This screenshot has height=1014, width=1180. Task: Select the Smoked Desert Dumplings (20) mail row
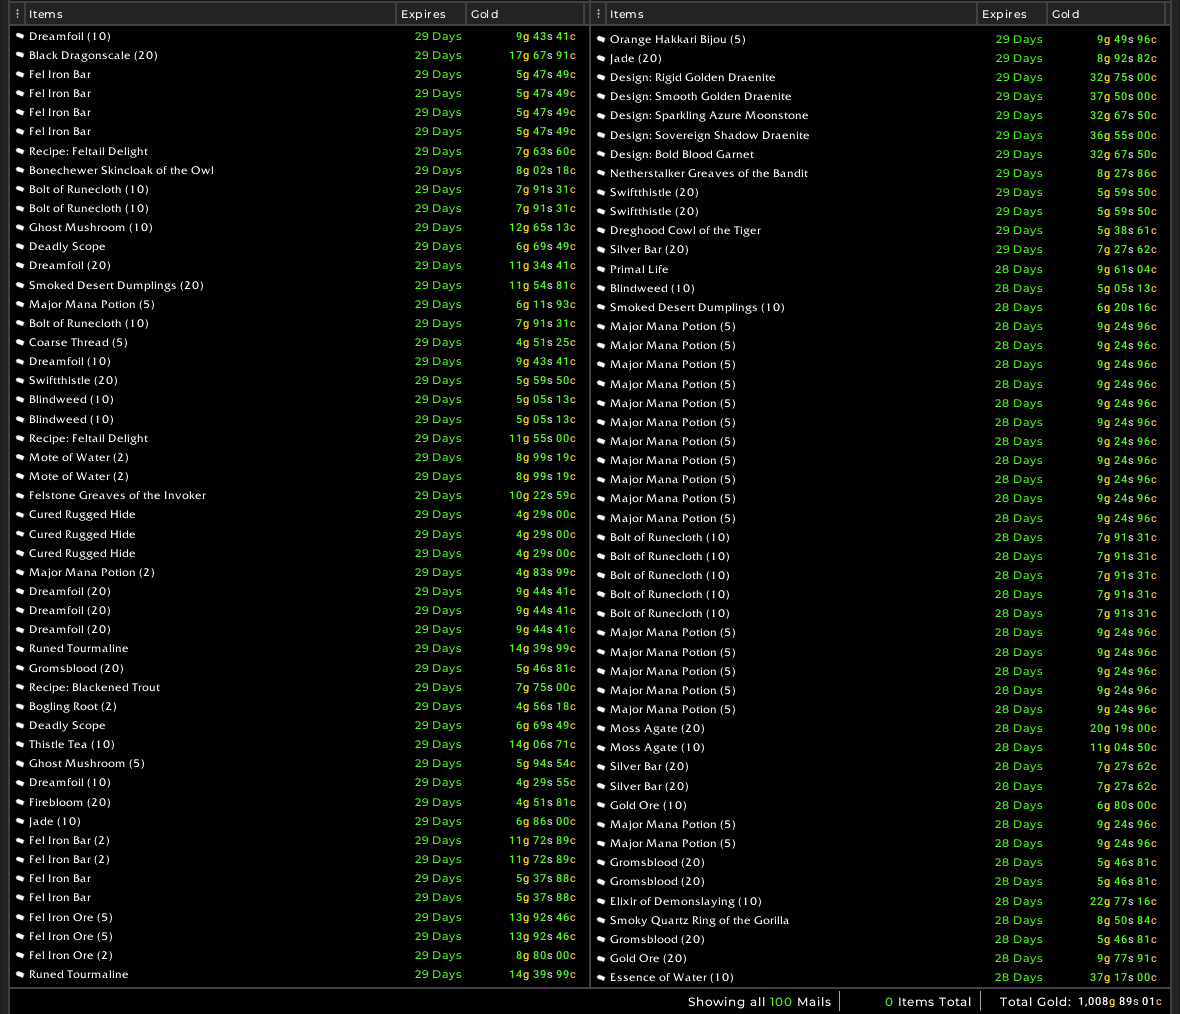299,285
